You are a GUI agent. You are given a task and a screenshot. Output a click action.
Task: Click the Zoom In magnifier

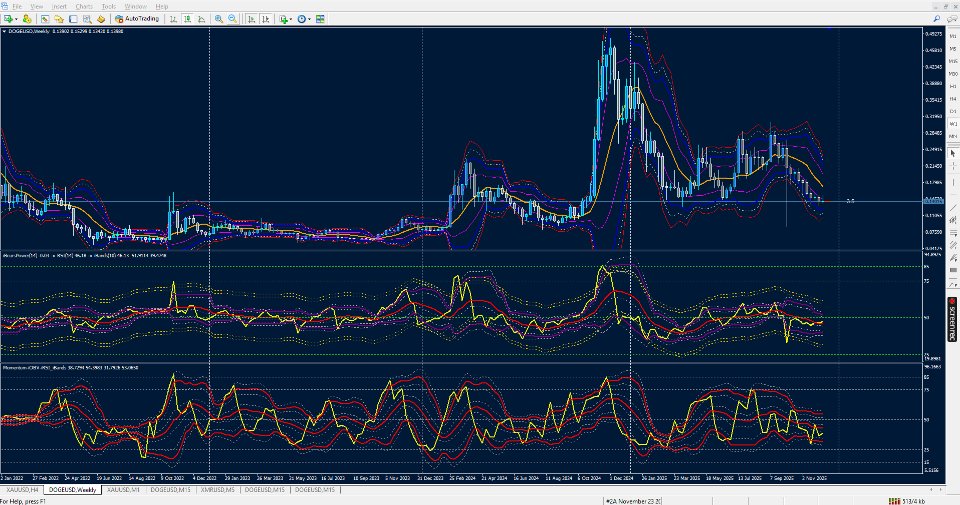(219, 19)
